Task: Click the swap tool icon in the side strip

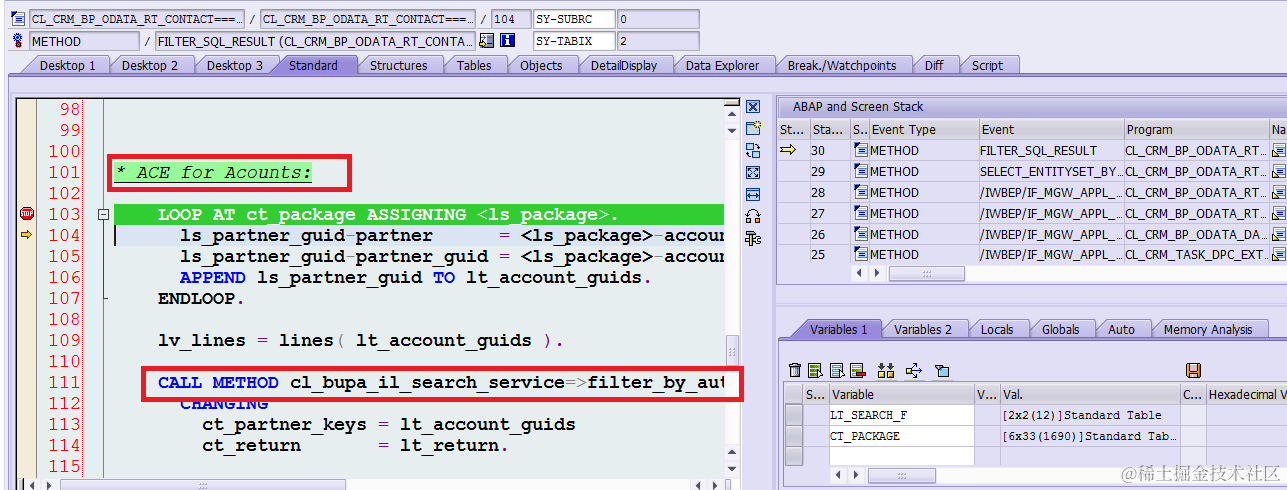Action: (754, 151)
